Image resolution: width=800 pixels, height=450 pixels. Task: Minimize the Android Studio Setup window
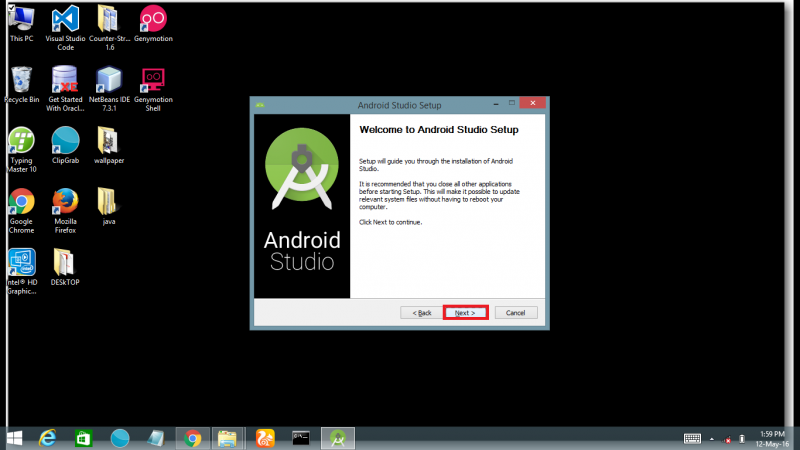[496, 104]
